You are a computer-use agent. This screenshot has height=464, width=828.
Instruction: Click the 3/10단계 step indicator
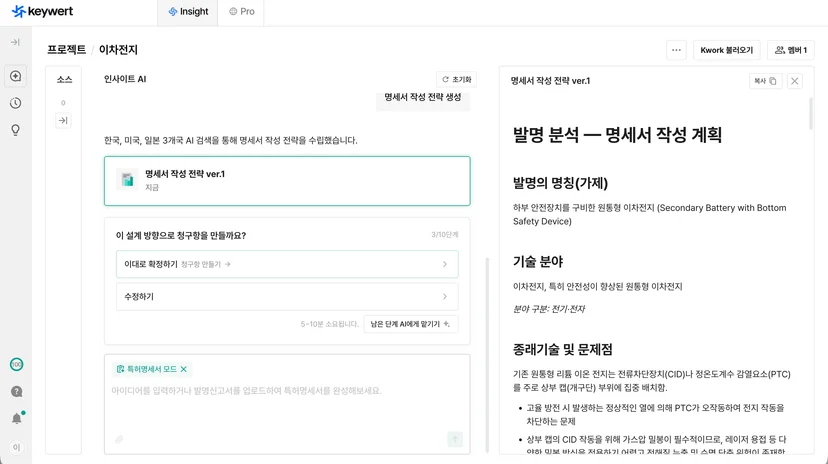click(445, 234)
